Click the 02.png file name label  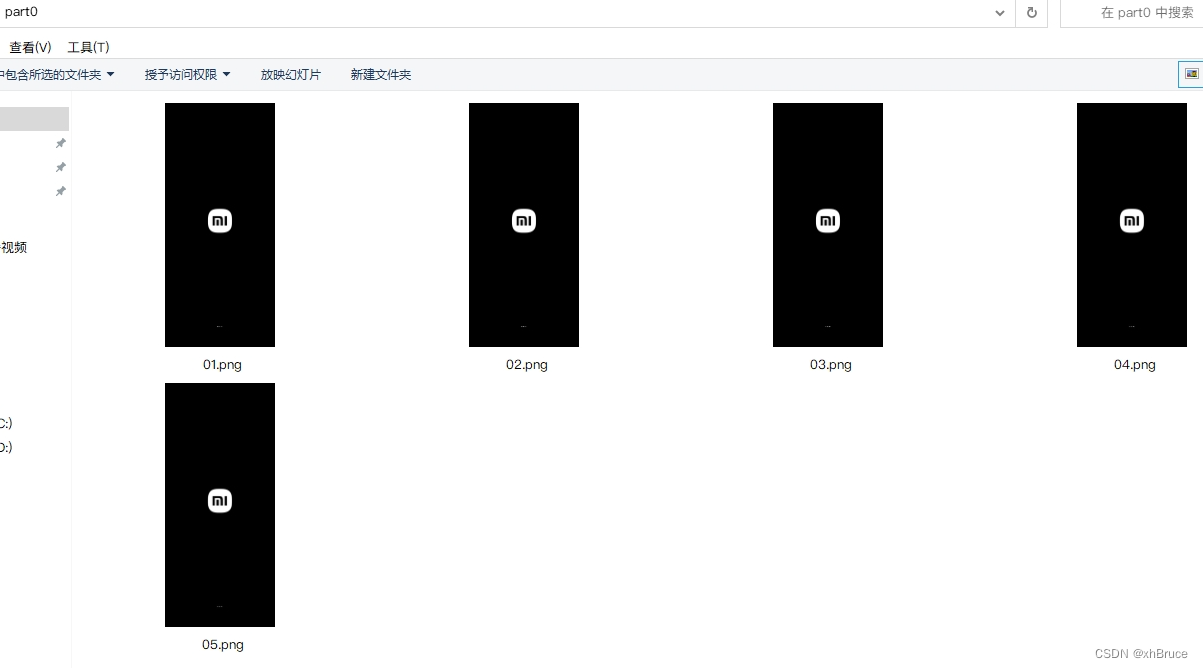527,365
